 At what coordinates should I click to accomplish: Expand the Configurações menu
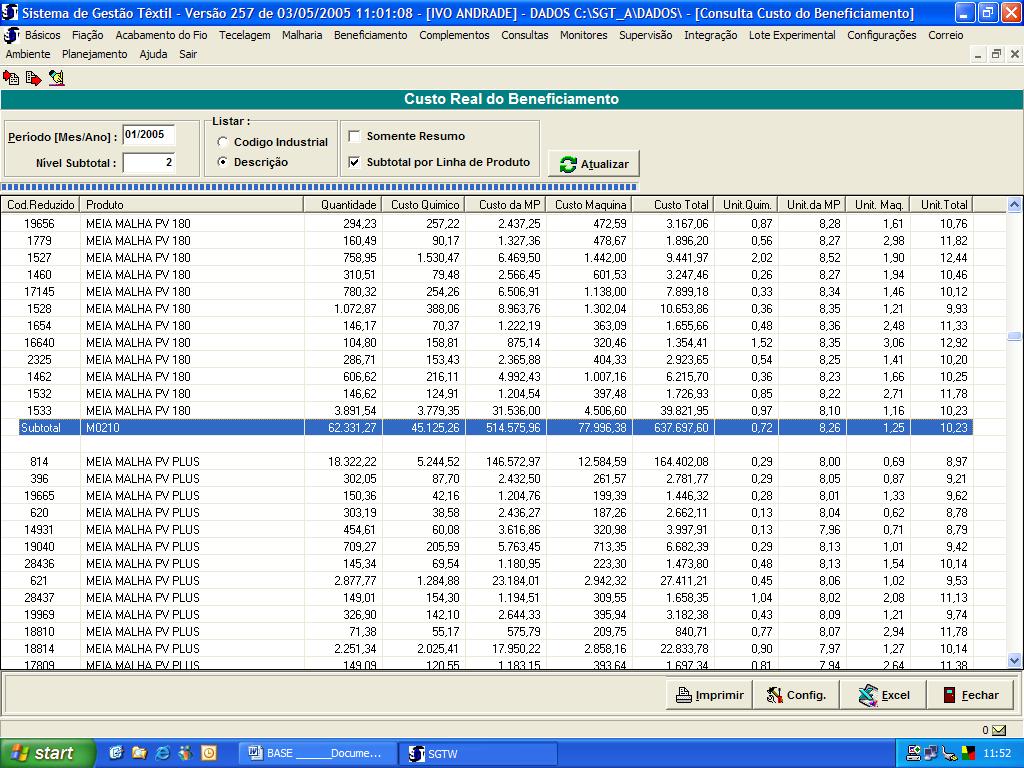pos(881,35)
